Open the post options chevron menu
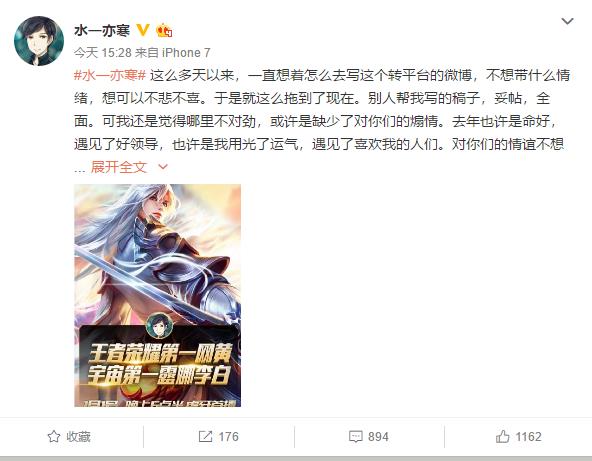 tap(567, 21)
